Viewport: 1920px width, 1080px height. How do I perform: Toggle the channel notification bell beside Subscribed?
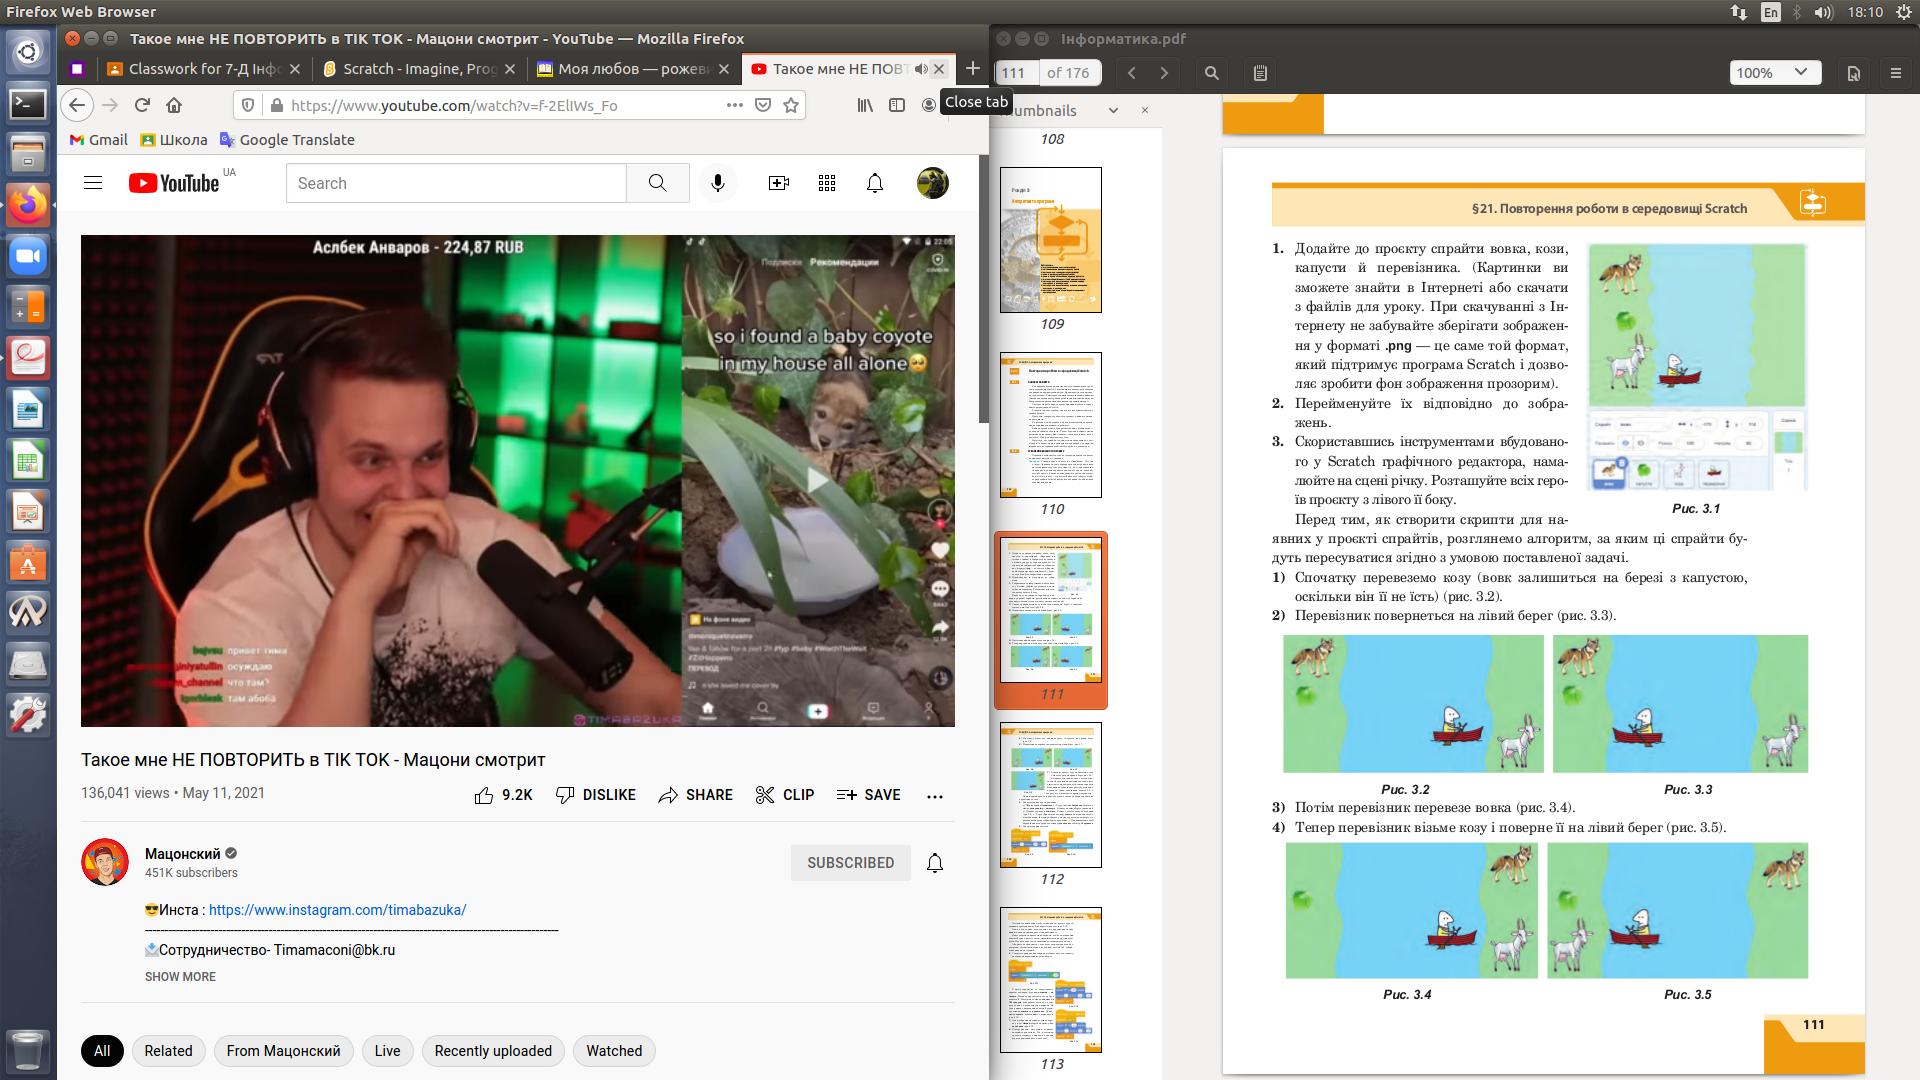[x=934, y=863]
